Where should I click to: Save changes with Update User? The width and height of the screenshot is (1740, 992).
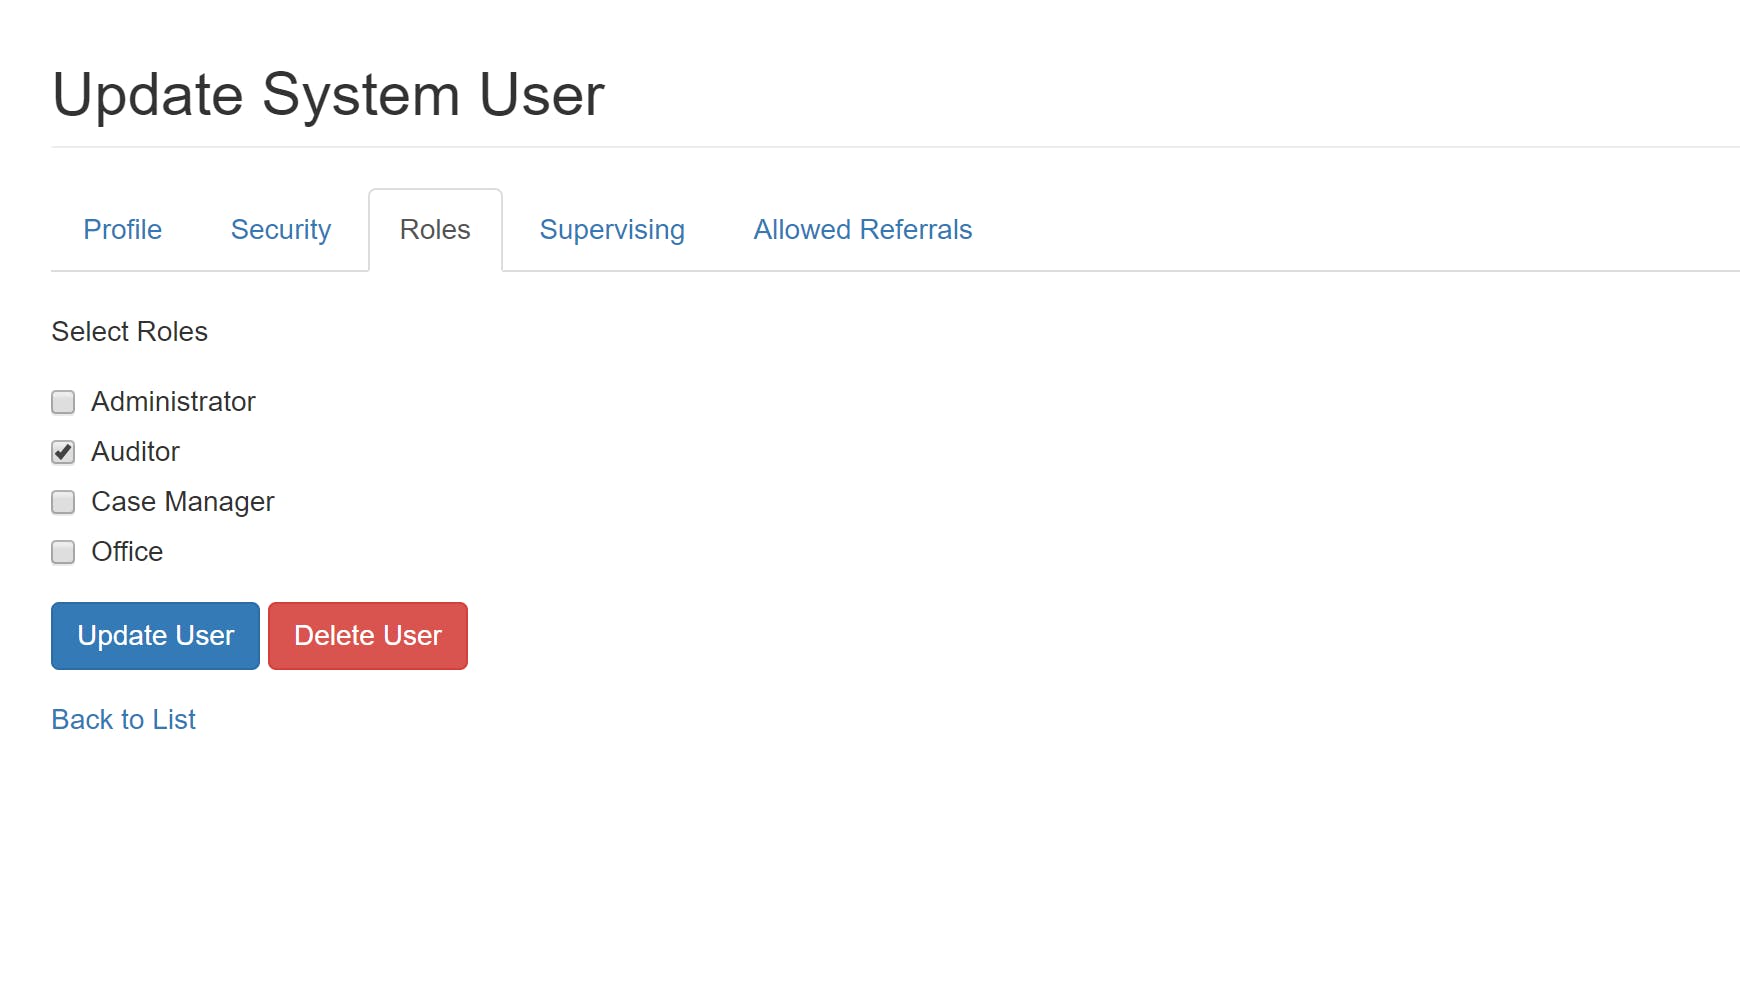(x=154, y=635)
